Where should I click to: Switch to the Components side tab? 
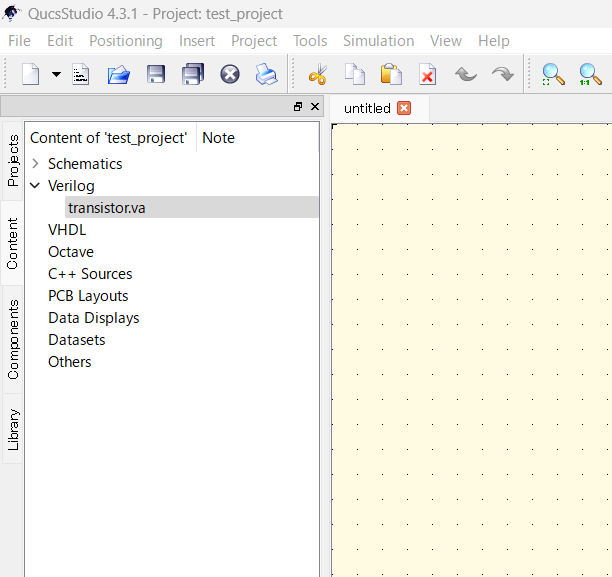[x=12, y=339]
